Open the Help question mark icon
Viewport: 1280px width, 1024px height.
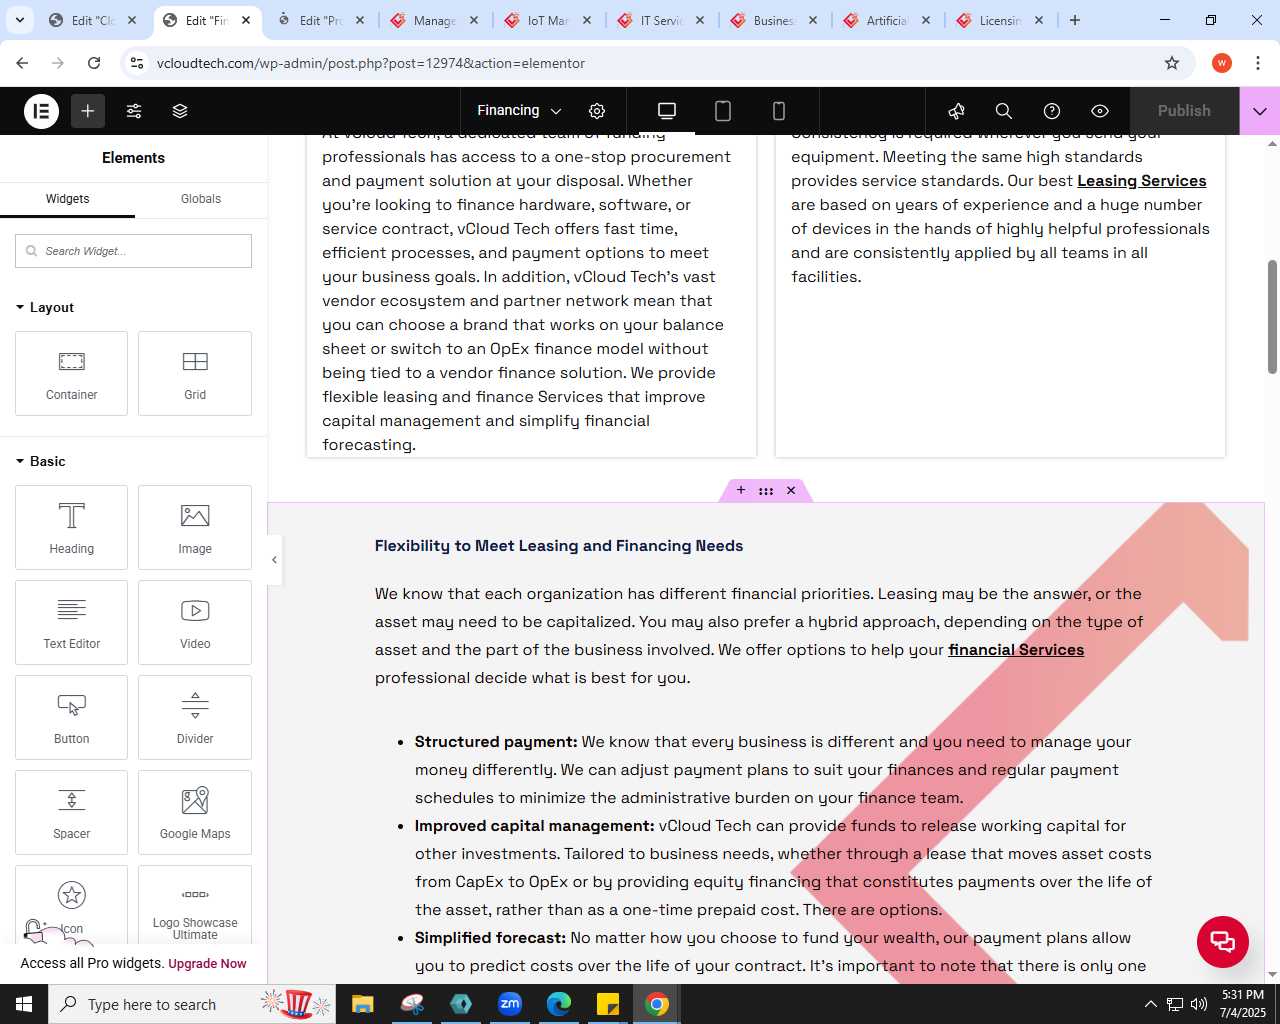(1052, 111)
